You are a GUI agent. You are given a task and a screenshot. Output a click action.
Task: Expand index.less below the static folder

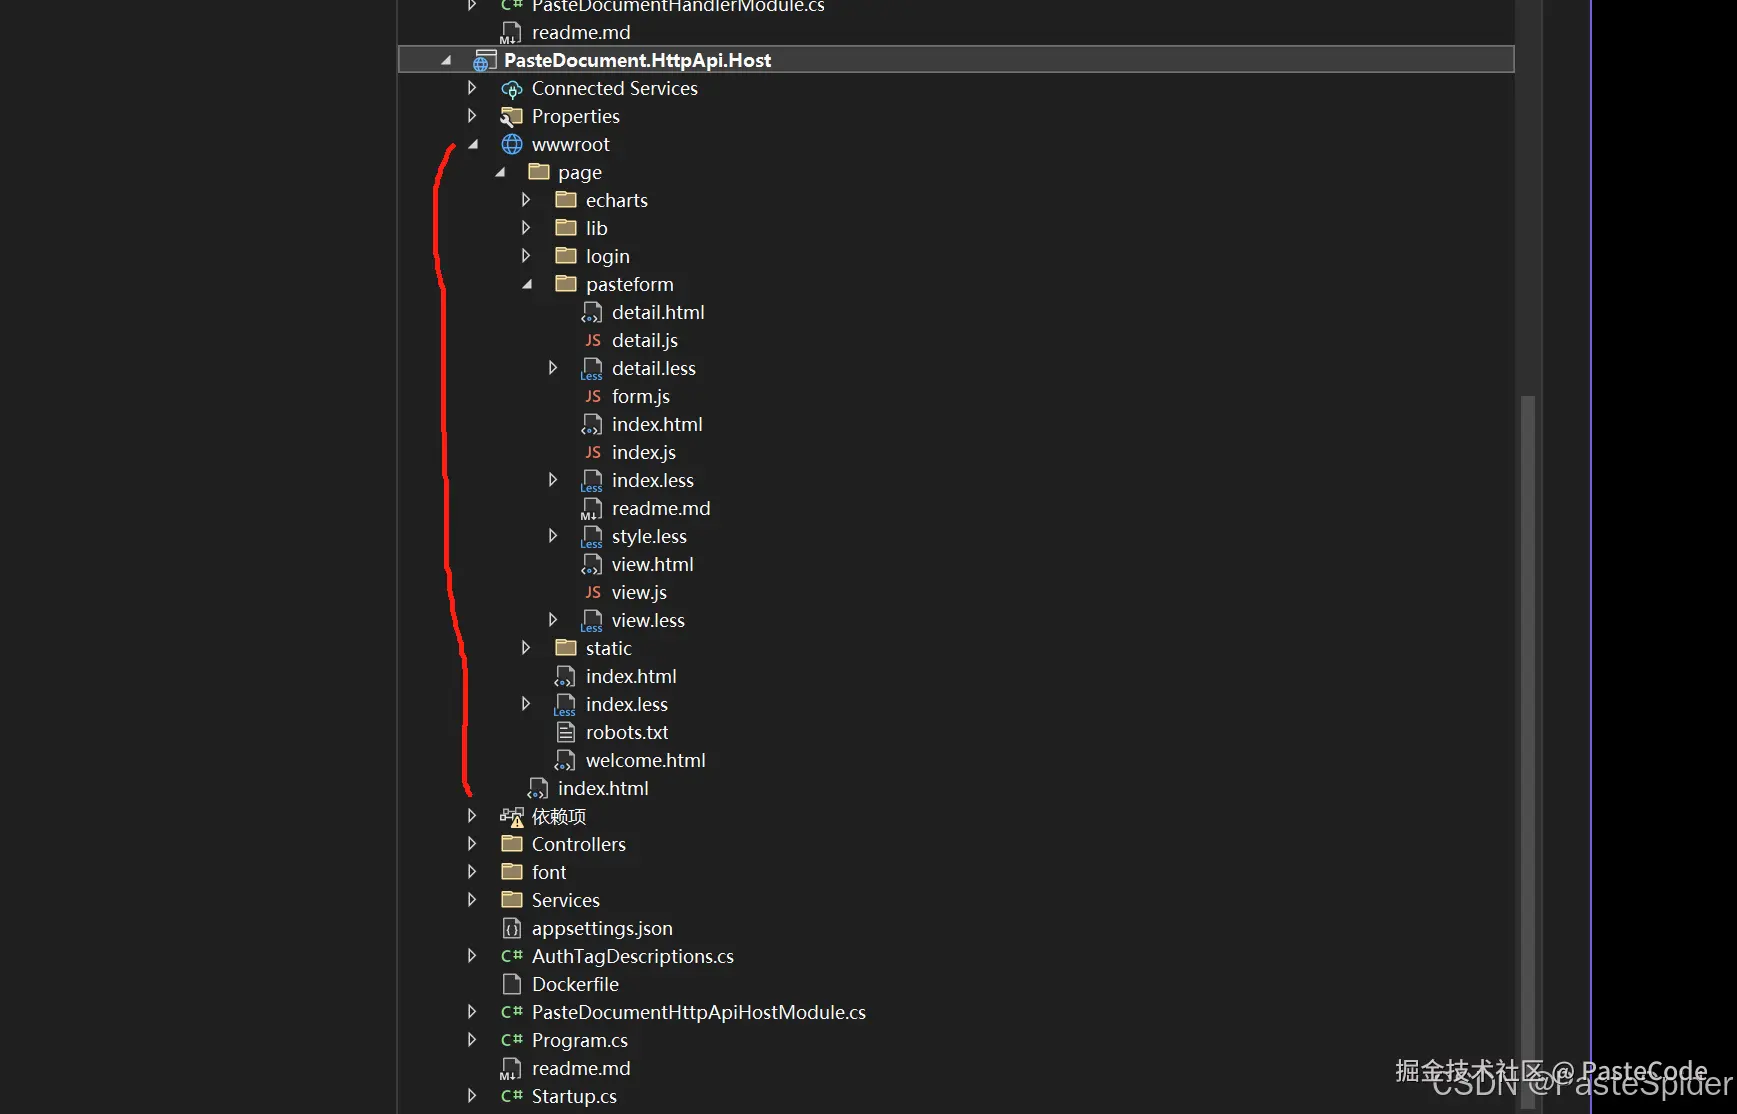coord(526,704)
